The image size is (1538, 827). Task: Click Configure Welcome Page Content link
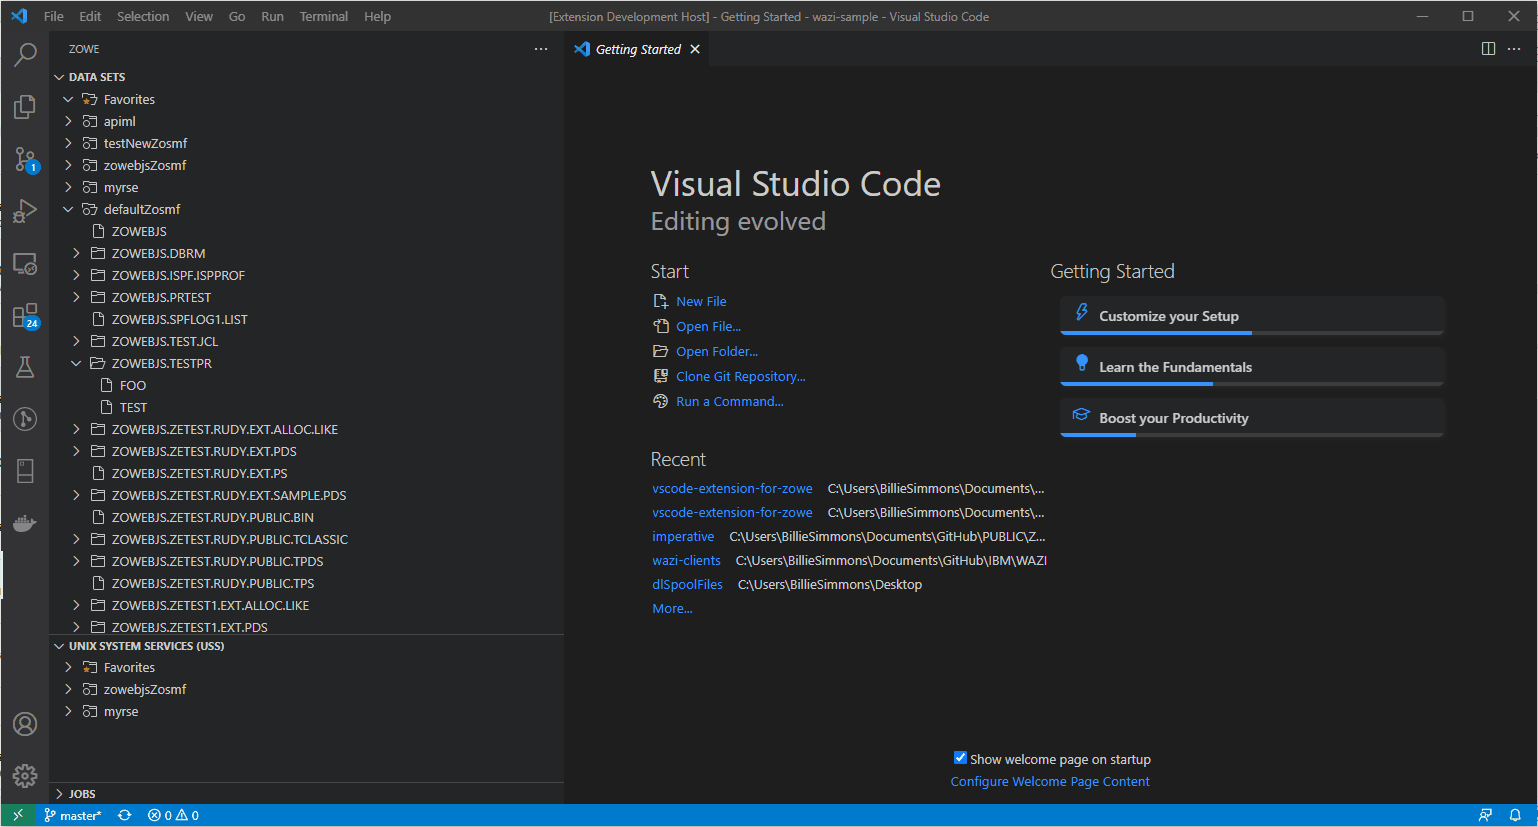pos(1049,782)
